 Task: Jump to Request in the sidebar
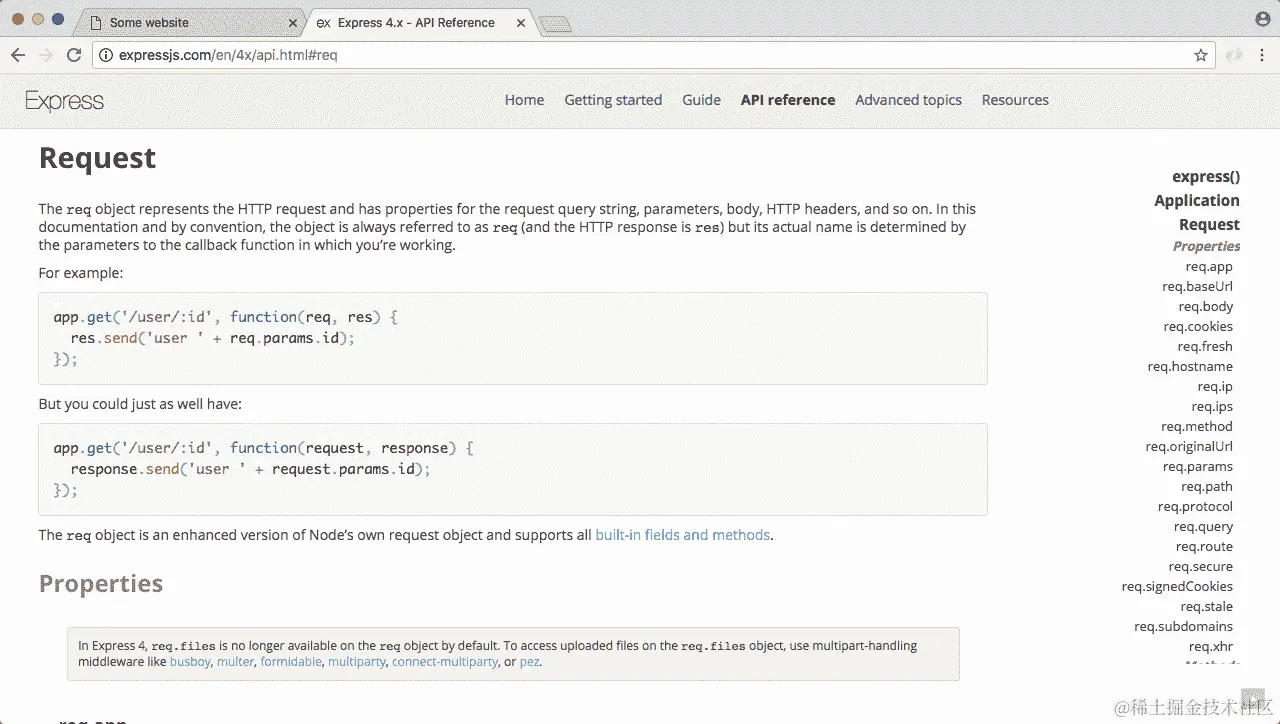1209,225
